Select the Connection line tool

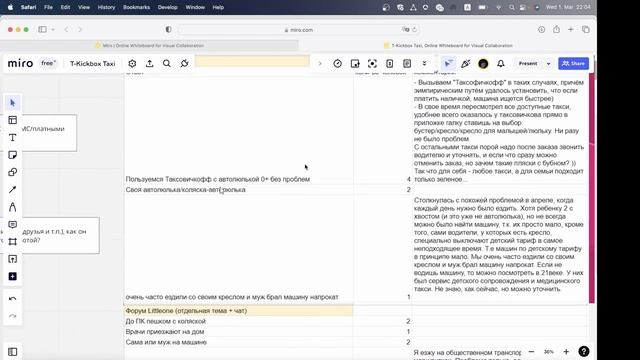13,190
